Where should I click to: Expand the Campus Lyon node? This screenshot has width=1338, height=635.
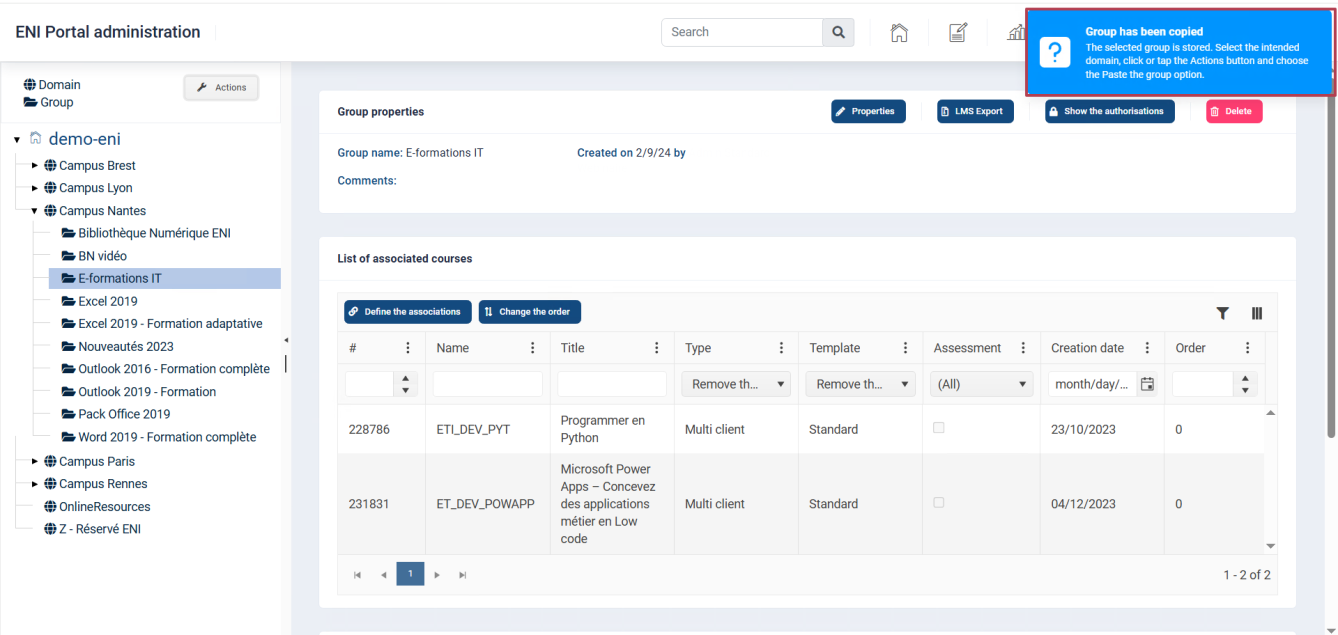[x=35, y=188]
